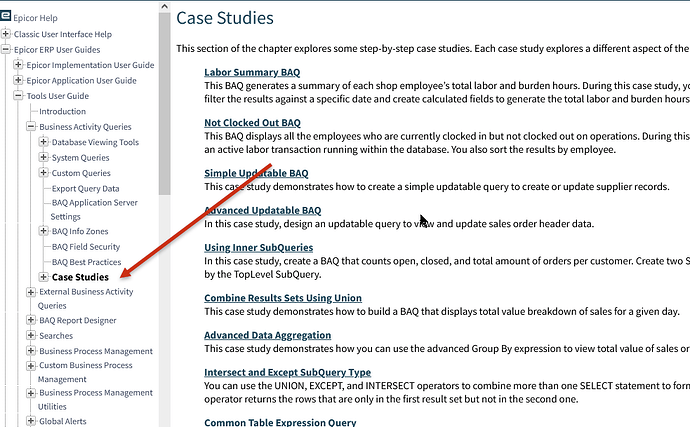The image size is (690, 427).
Task: Open Business Process Management topic
Action: click(x=96, y=351)
